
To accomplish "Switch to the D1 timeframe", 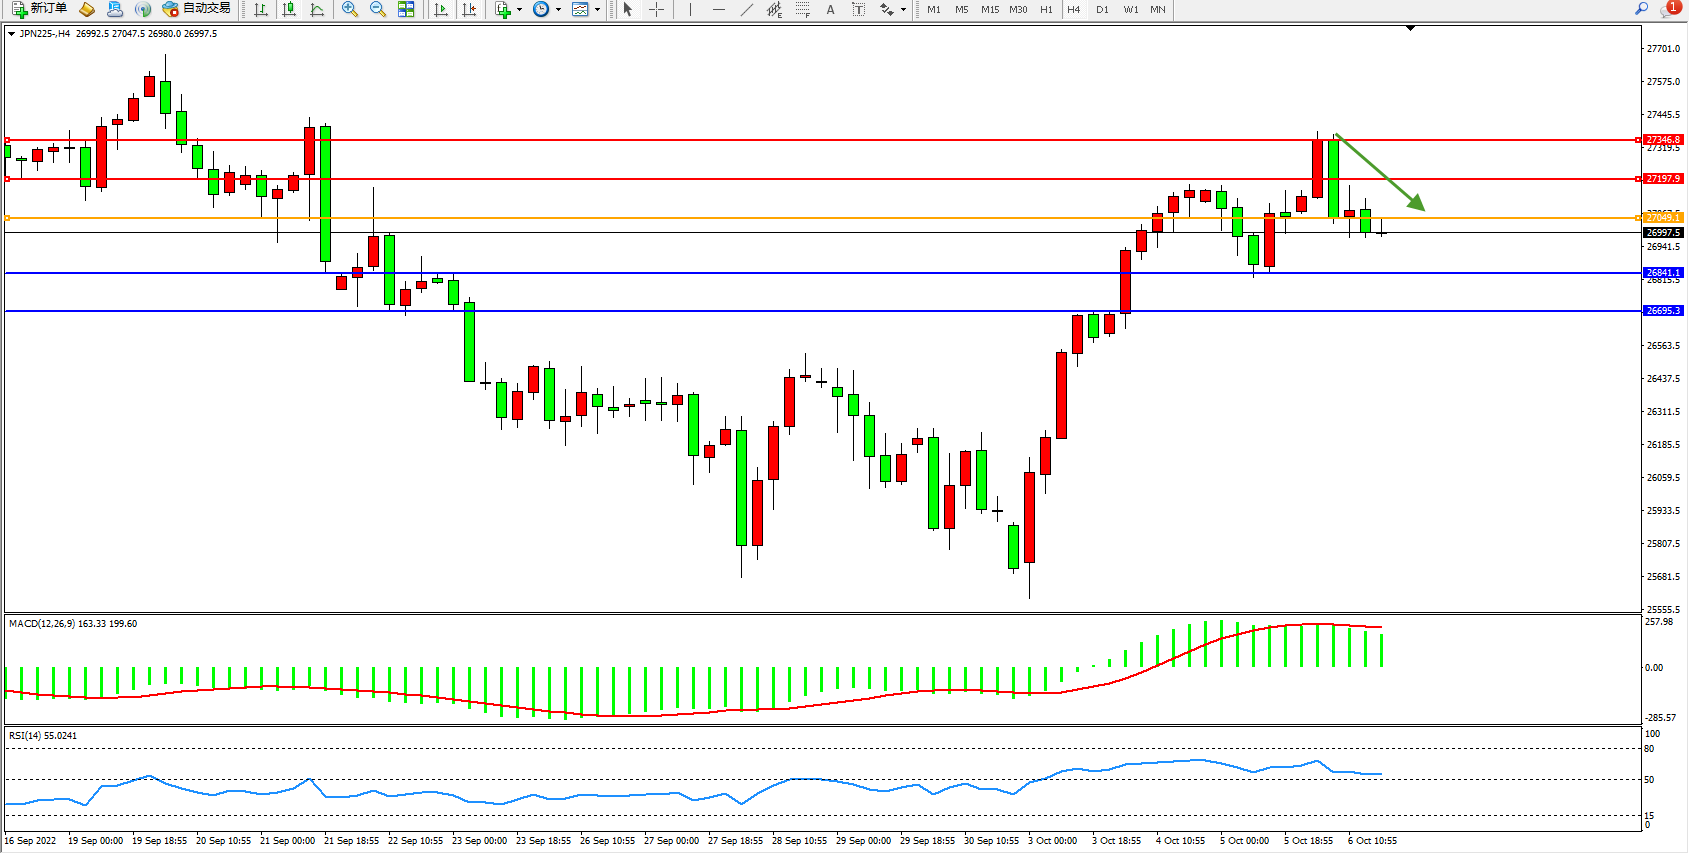I will (x=1102, y=9).
